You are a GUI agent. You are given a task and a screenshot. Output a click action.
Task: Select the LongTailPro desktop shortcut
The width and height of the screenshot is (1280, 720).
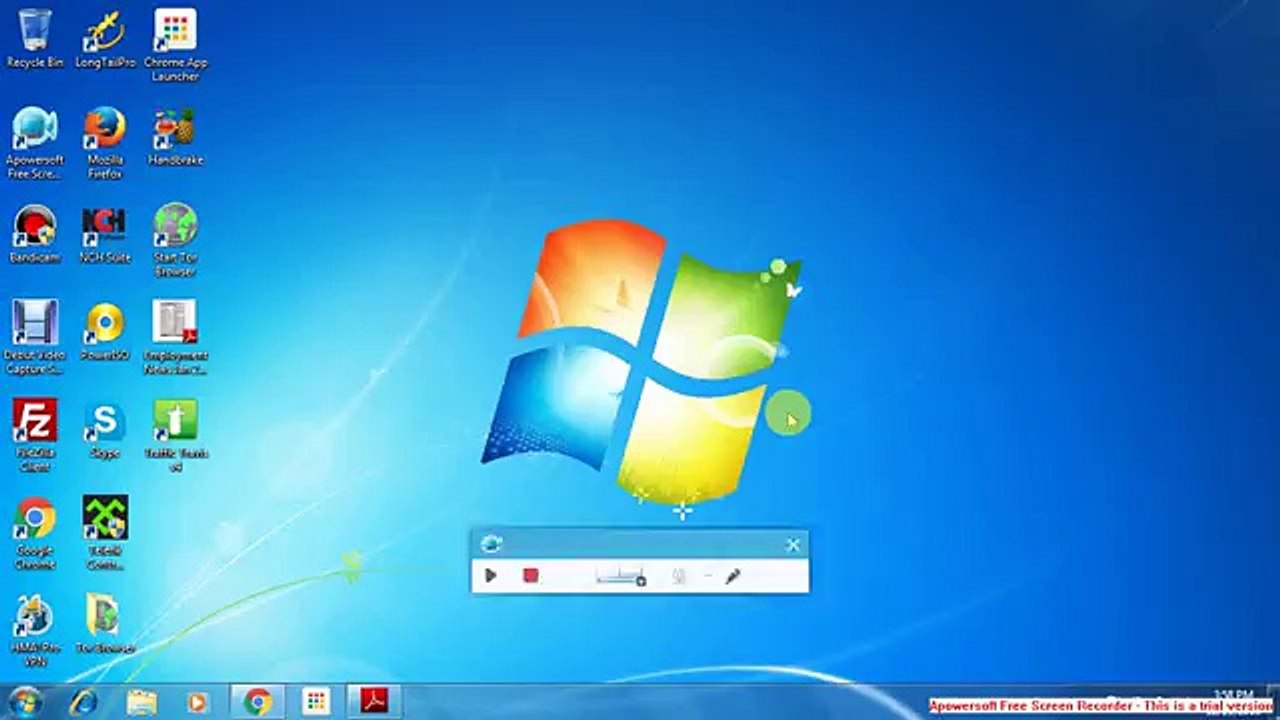point(105,39)
